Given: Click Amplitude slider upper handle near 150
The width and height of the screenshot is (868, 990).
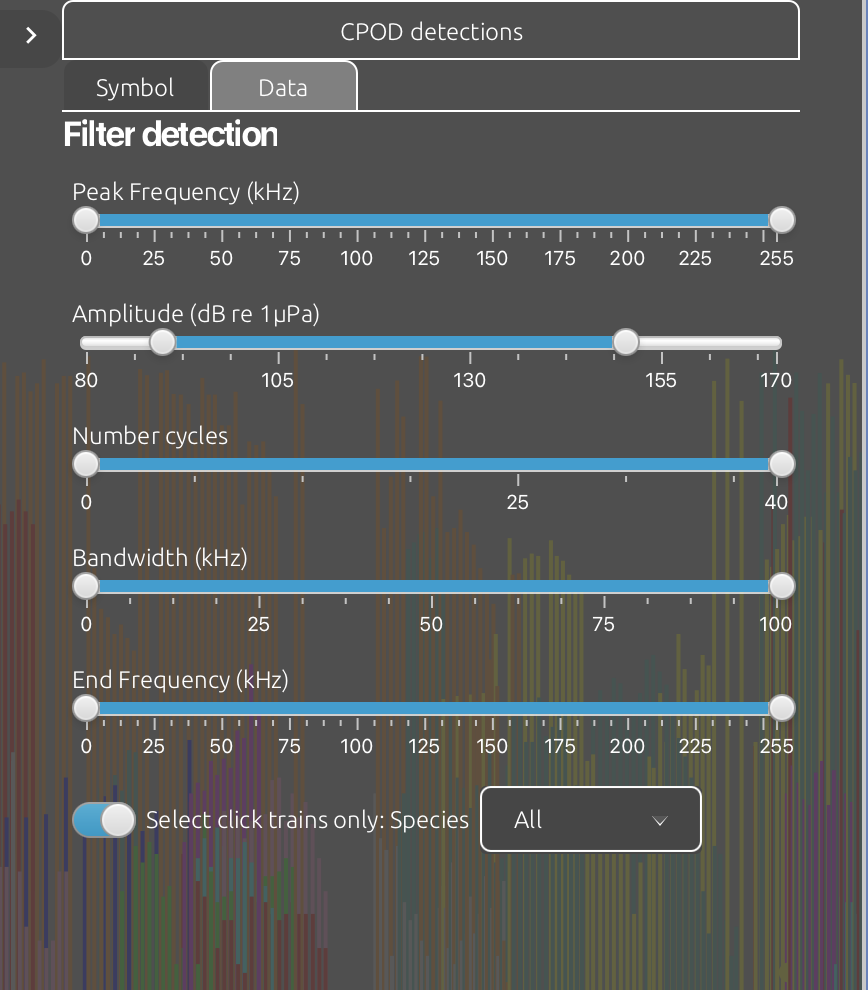Looking at the screenshot, I should [626, 342].
